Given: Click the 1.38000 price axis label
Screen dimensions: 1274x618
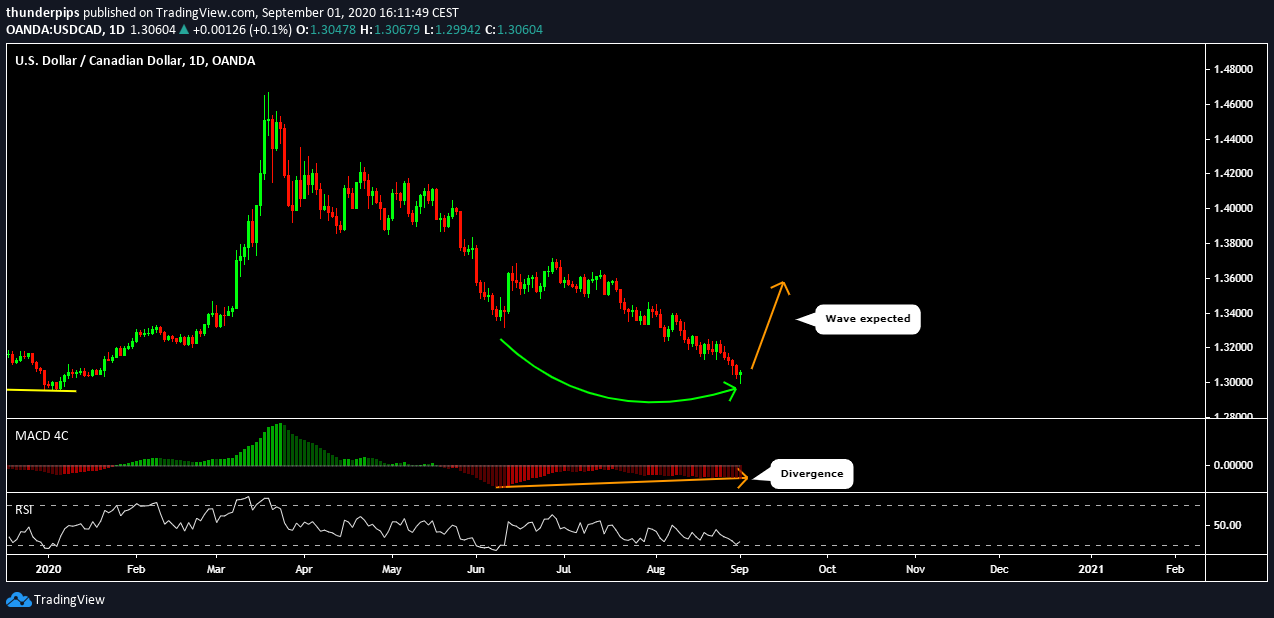Looking at the screenshot, I should 1234,243.
